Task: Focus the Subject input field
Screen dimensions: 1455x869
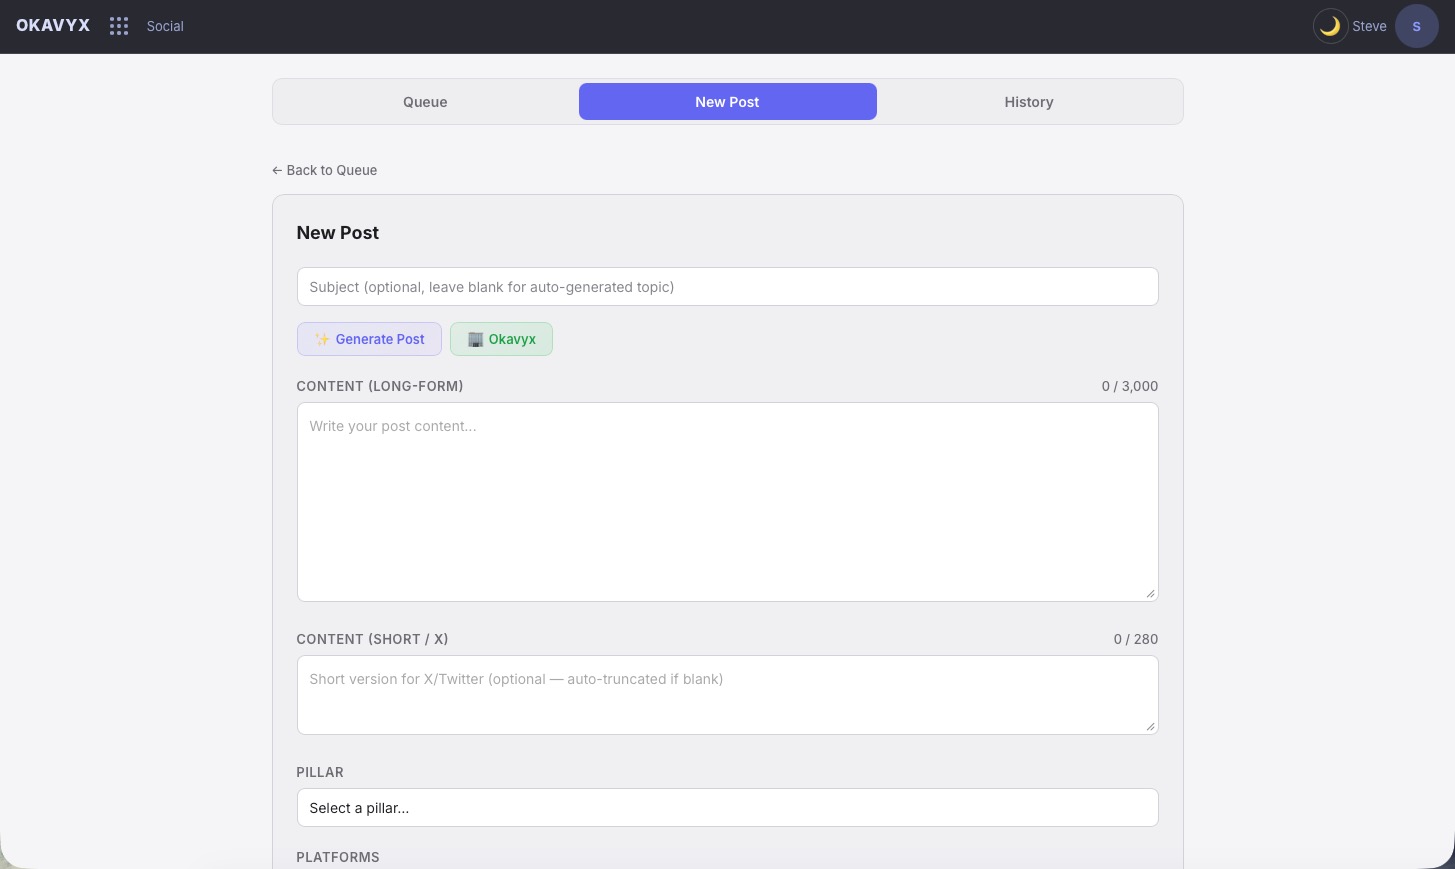Action: tap(727, 286)
